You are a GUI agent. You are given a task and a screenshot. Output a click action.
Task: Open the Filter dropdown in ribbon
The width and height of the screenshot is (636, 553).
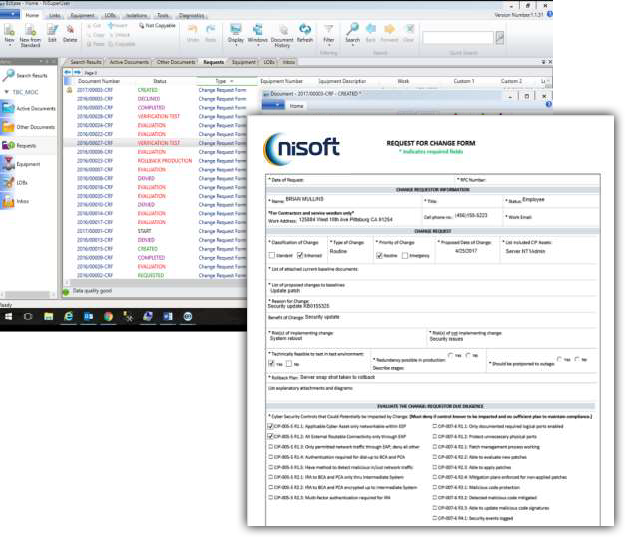click(329, 35)
